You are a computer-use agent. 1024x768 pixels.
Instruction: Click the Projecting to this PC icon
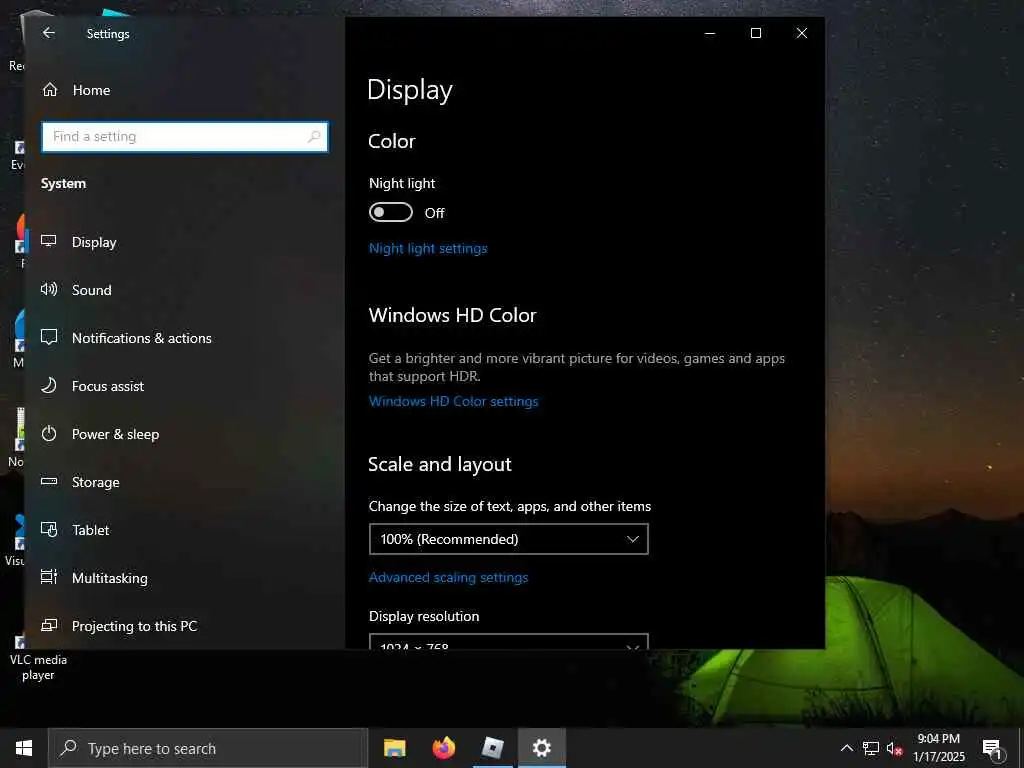point(49,625)
